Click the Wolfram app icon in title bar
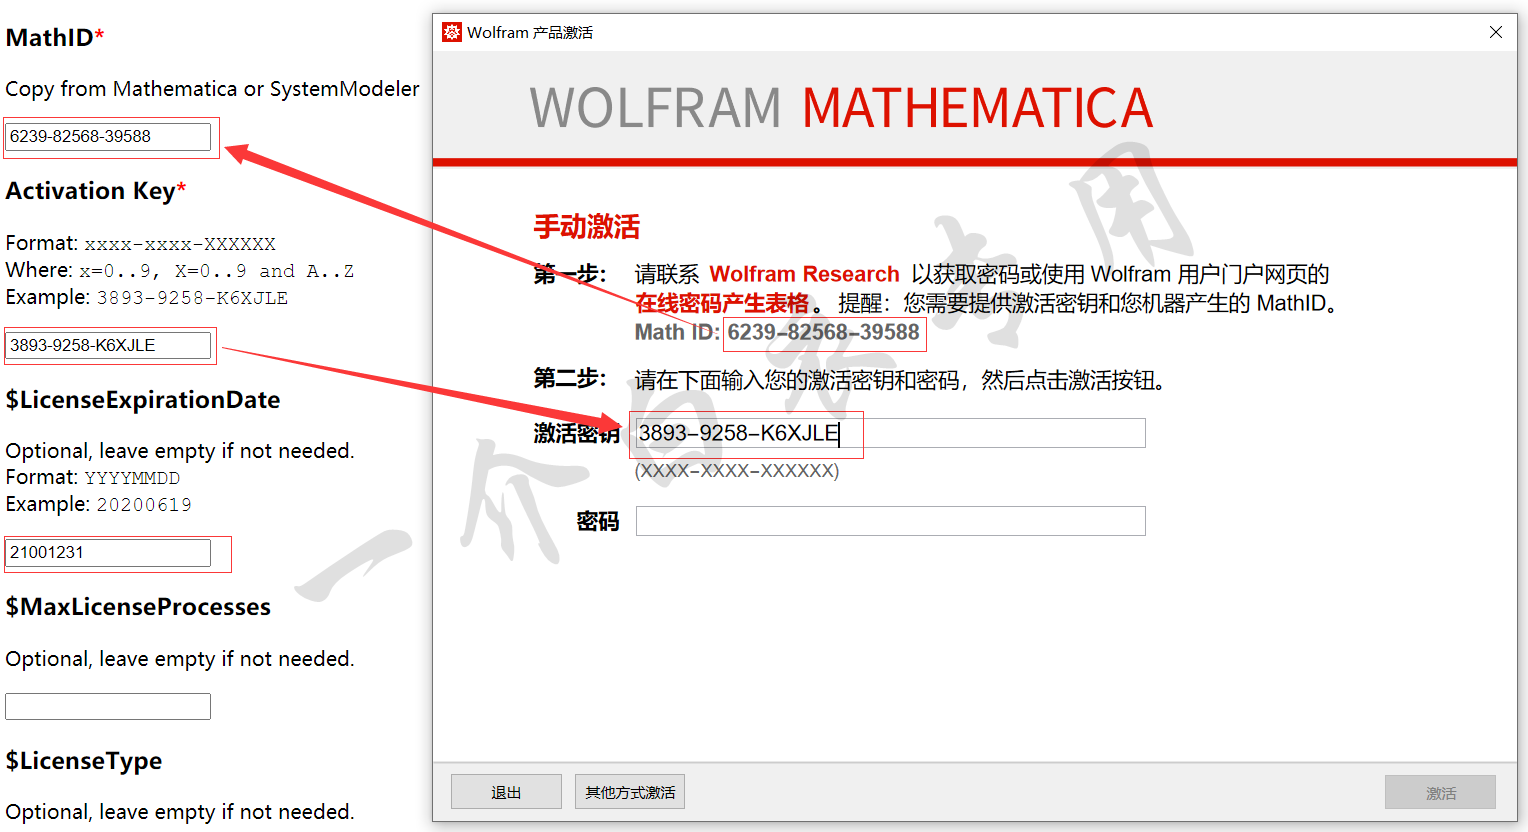Image resolution: width=1528 pixels, height=832 pixels. [x=452, y=32]
